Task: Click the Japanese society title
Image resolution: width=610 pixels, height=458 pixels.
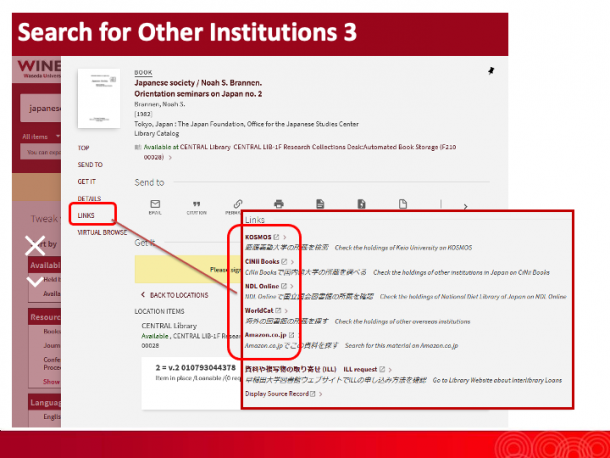Action: point(198,83)
